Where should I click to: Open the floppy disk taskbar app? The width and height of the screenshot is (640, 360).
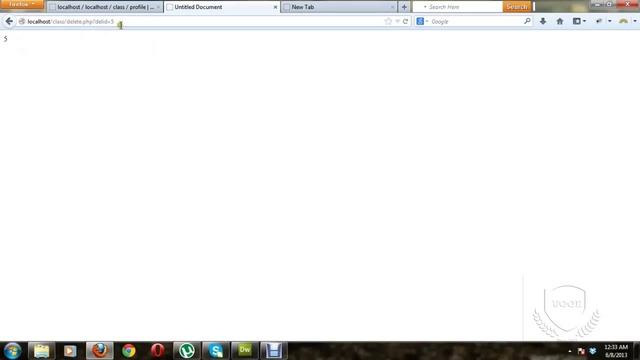[x=273, y=351]
